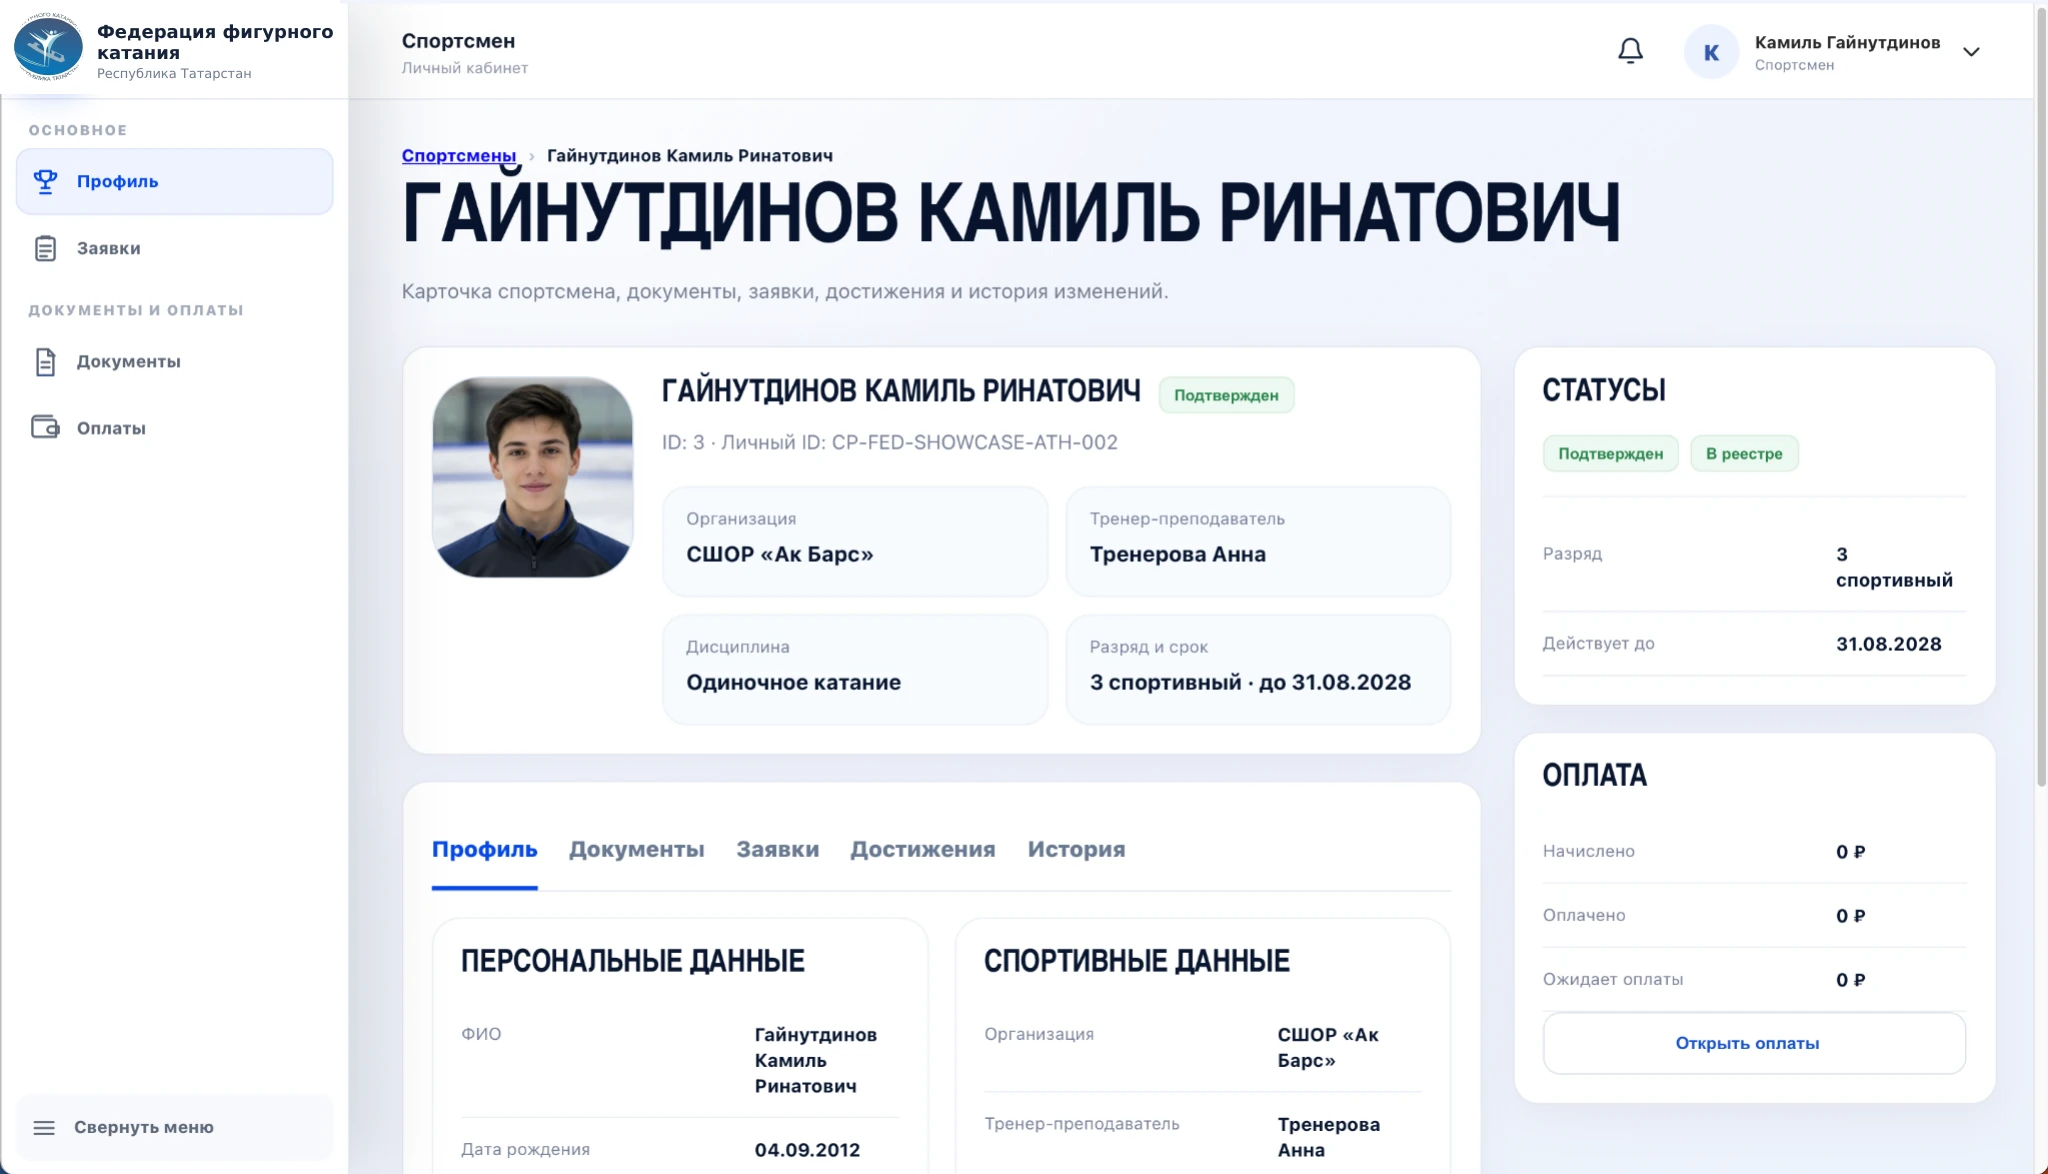This screenshot has height=1174, width=2048.
Task: Select the Профиль tab in the card
Action: point(485,849)
